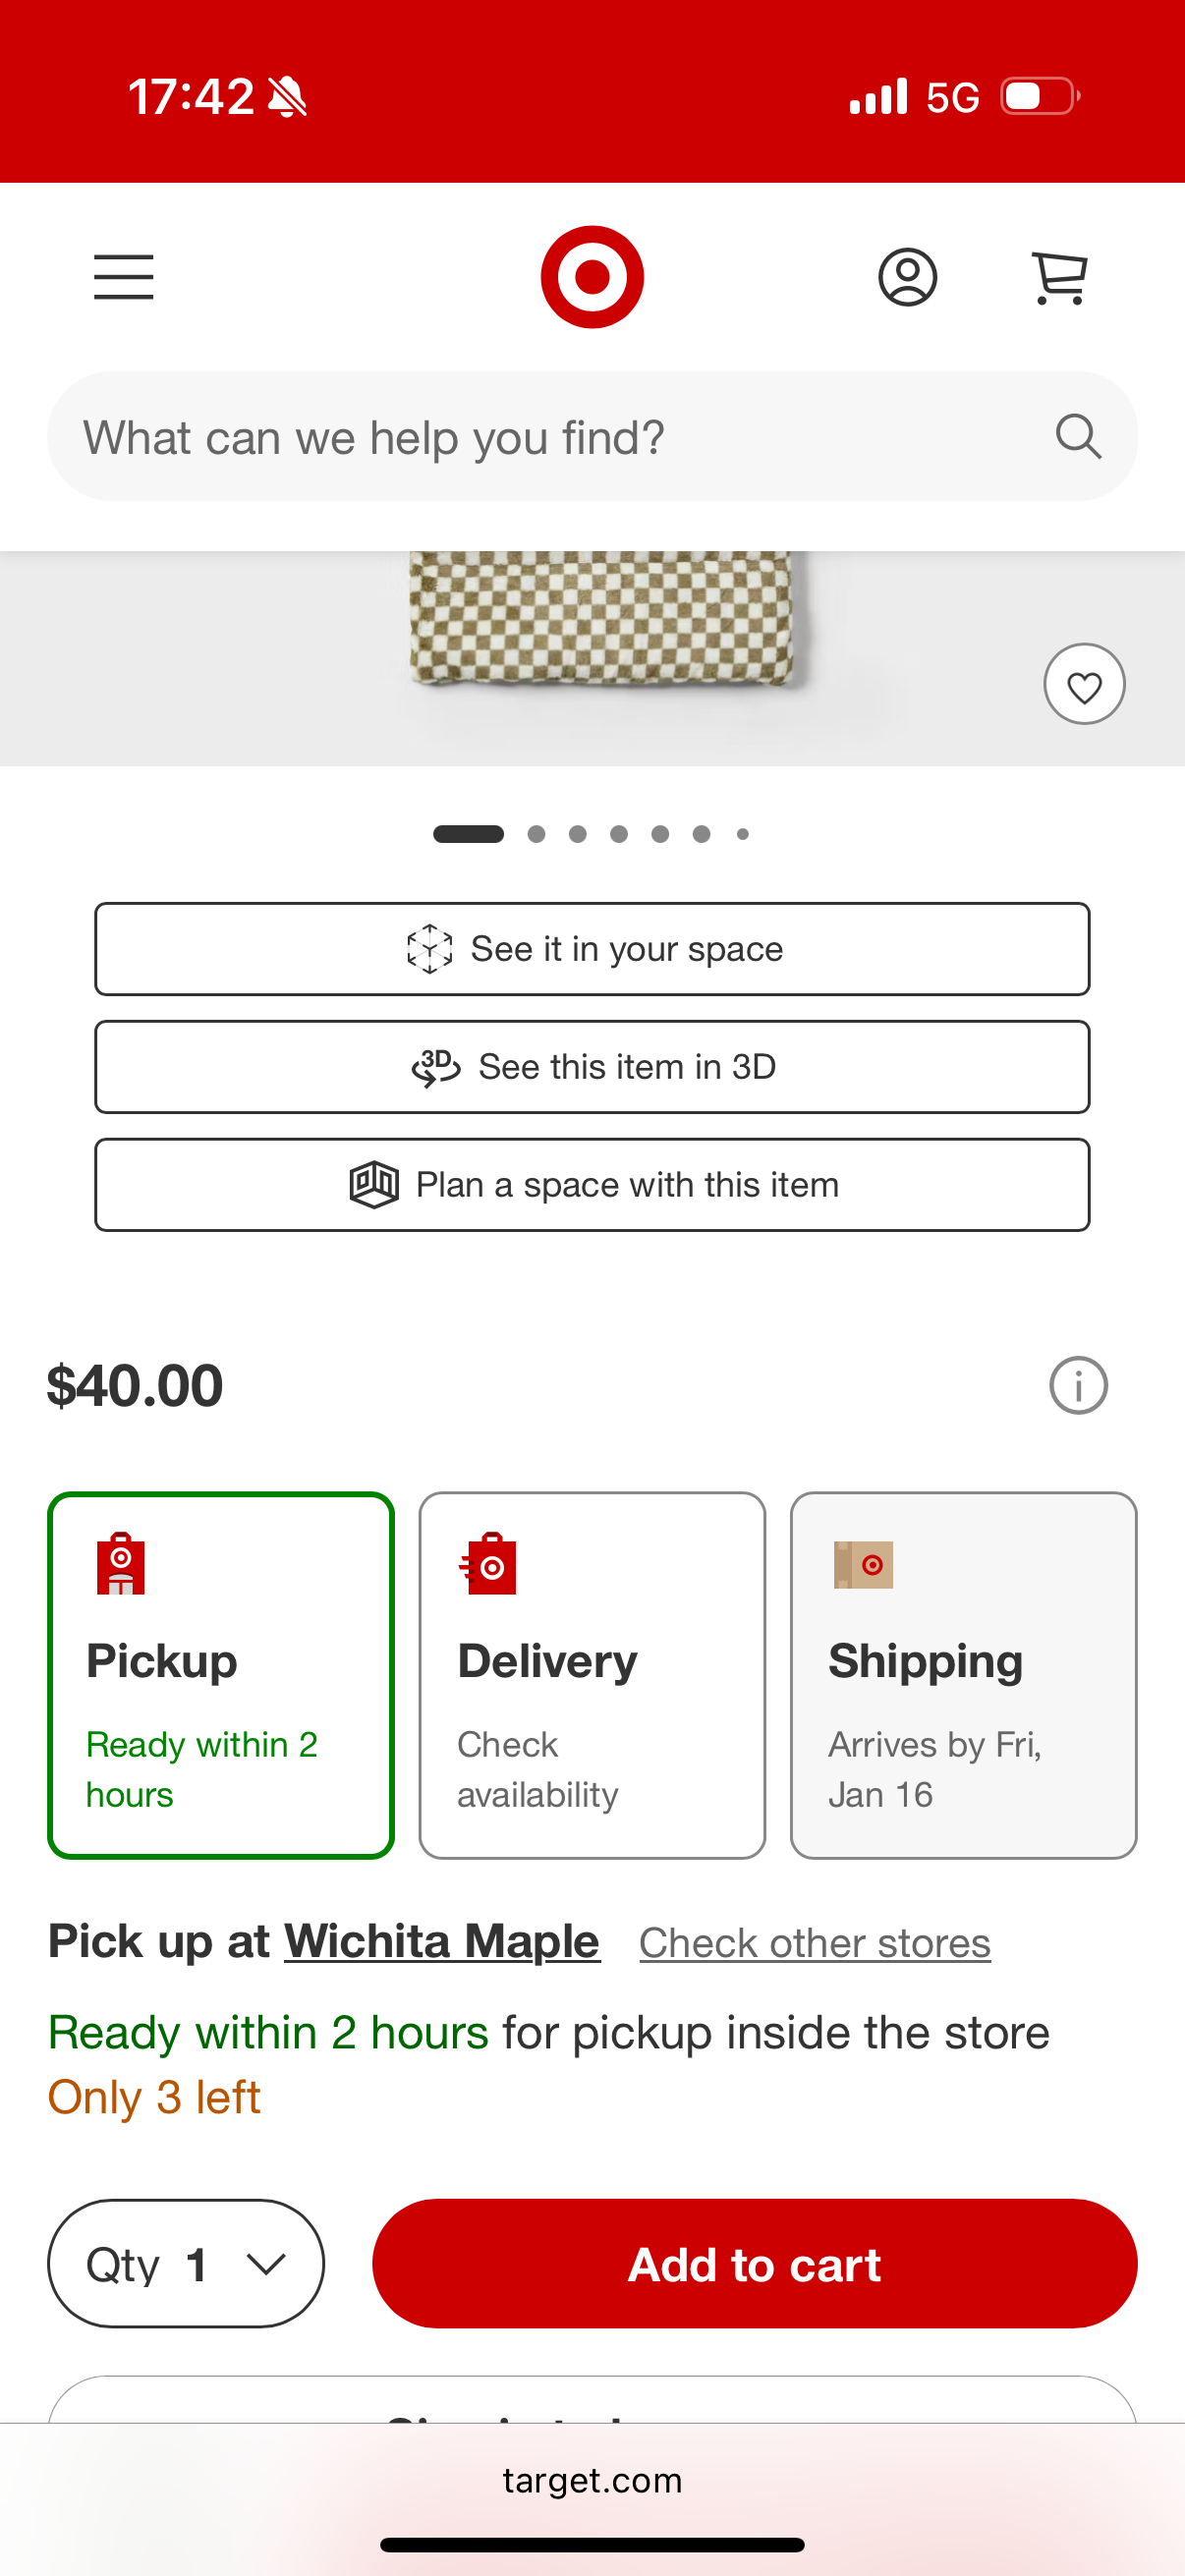Tap See it in your space
The width and height of the screenshot is (1185, 2576).
coord(592,949)
